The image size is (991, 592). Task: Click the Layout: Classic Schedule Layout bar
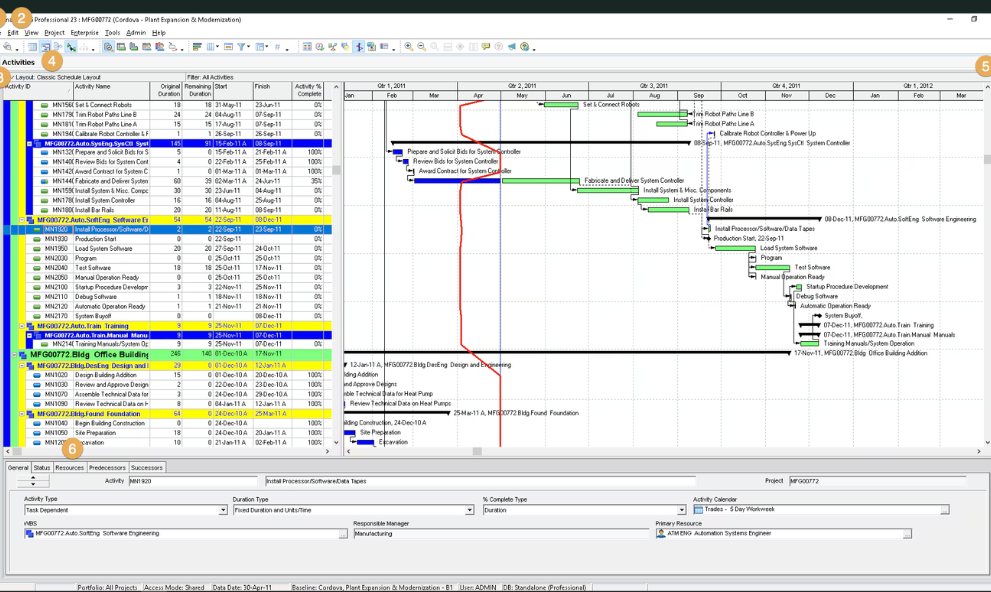94,77
